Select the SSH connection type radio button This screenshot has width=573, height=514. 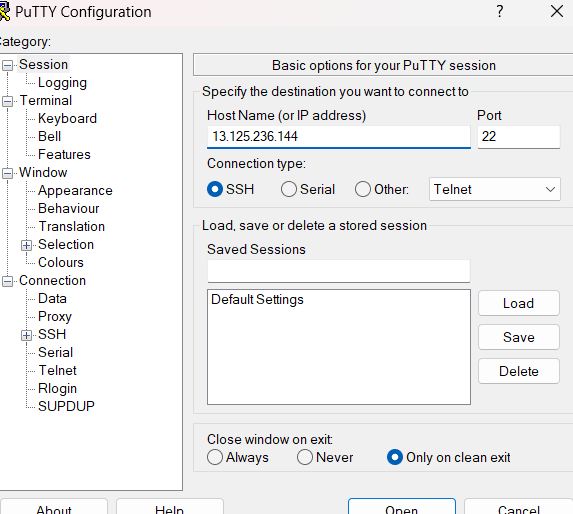(215, 189)
